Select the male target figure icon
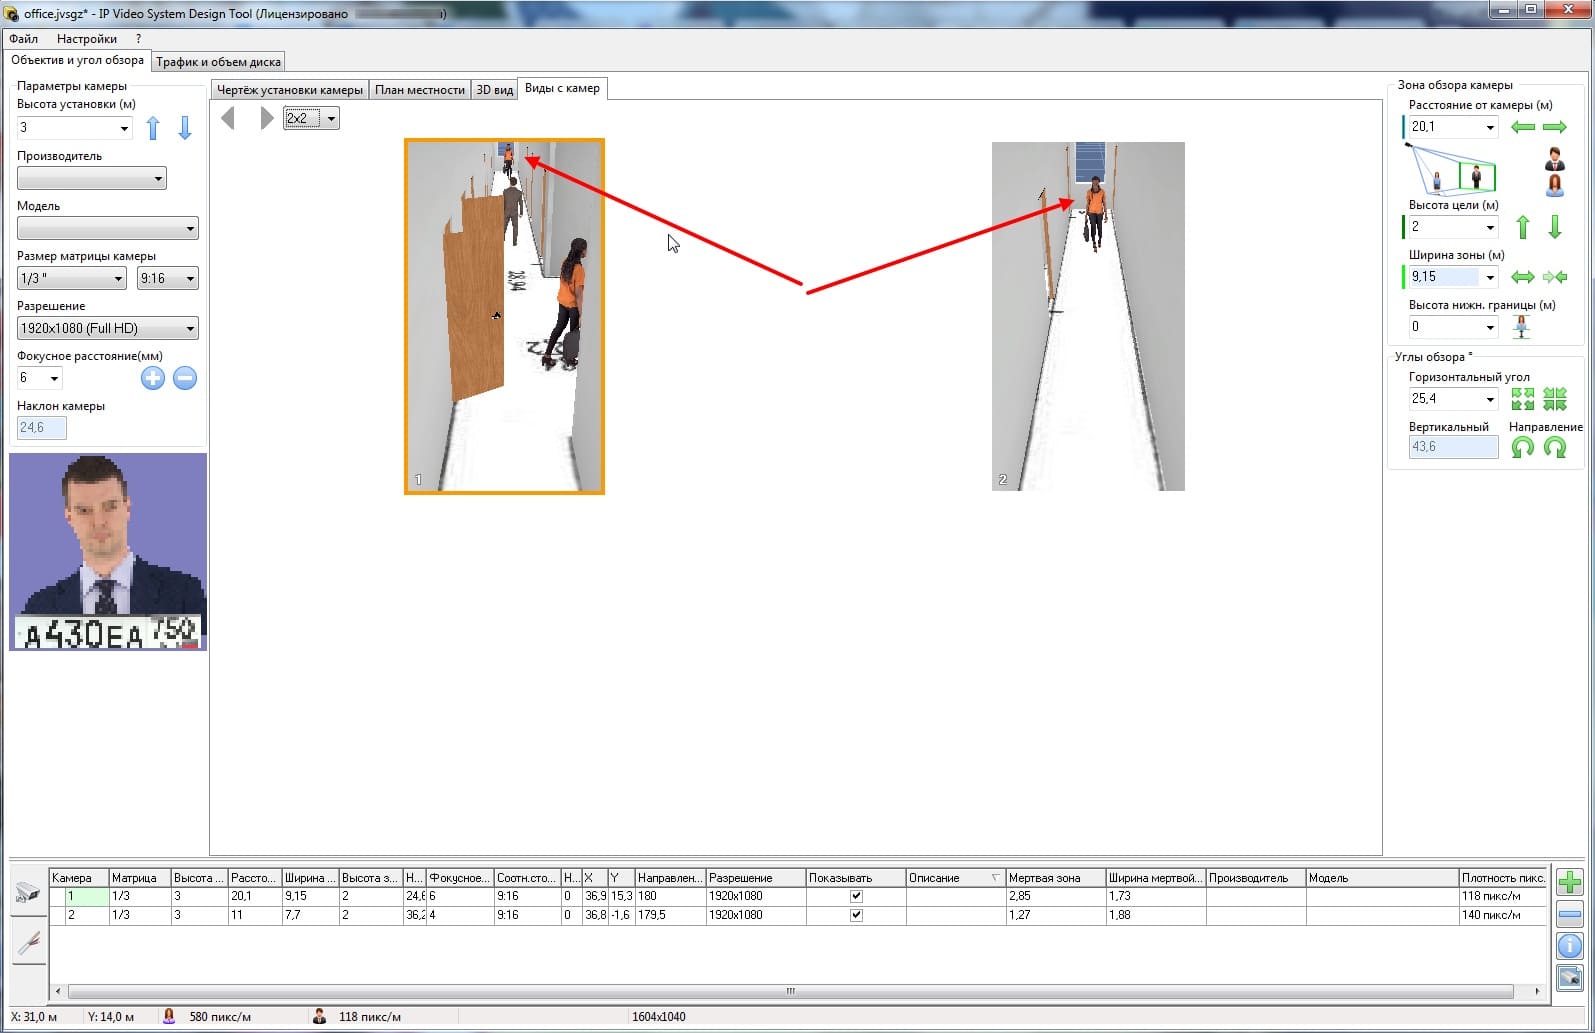 coord(1555,159)
